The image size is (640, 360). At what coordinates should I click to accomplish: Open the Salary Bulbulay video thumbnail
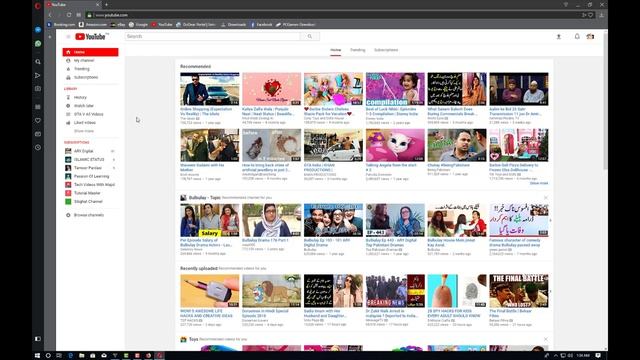click(210, 220)
